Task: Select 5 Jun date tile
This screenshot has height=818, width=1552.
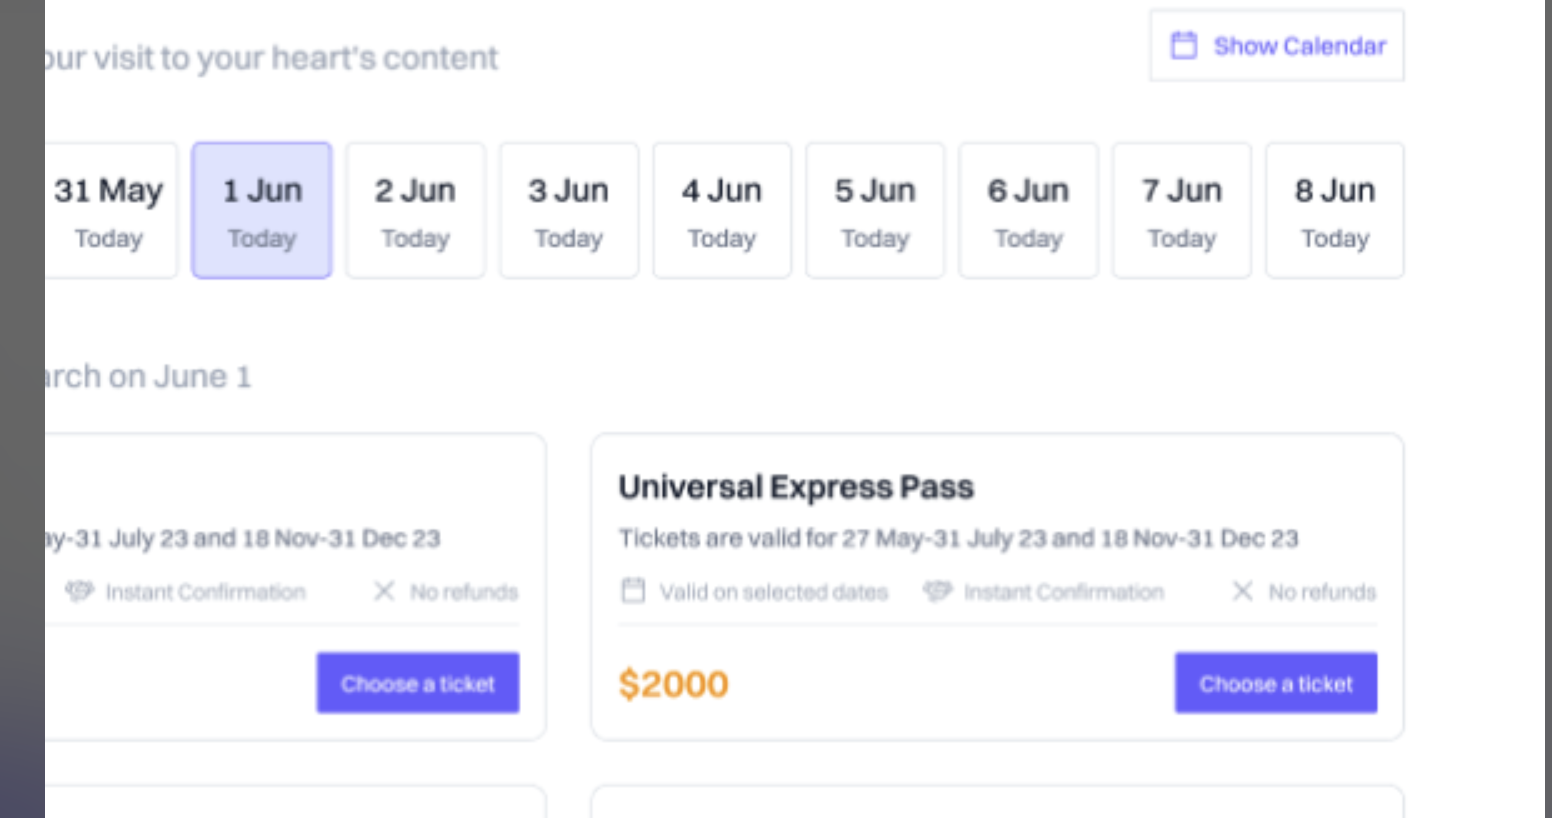Action: tap(875, 211)
